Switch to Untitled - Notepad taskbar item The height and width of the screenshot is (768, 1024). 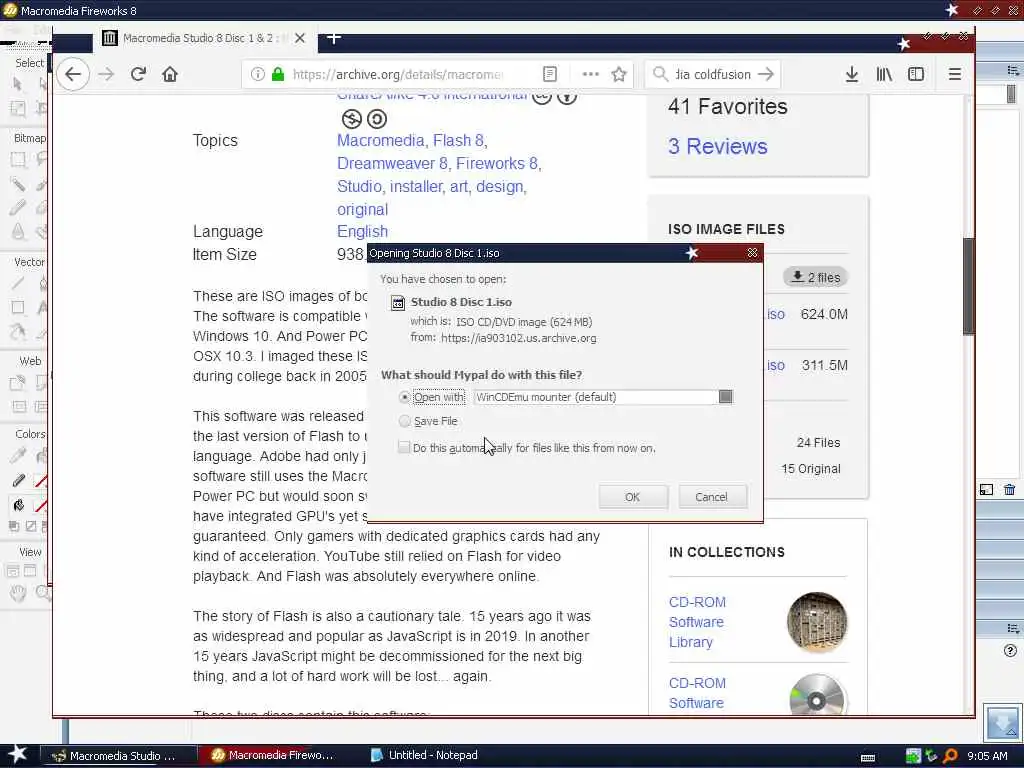coord(426,756)
